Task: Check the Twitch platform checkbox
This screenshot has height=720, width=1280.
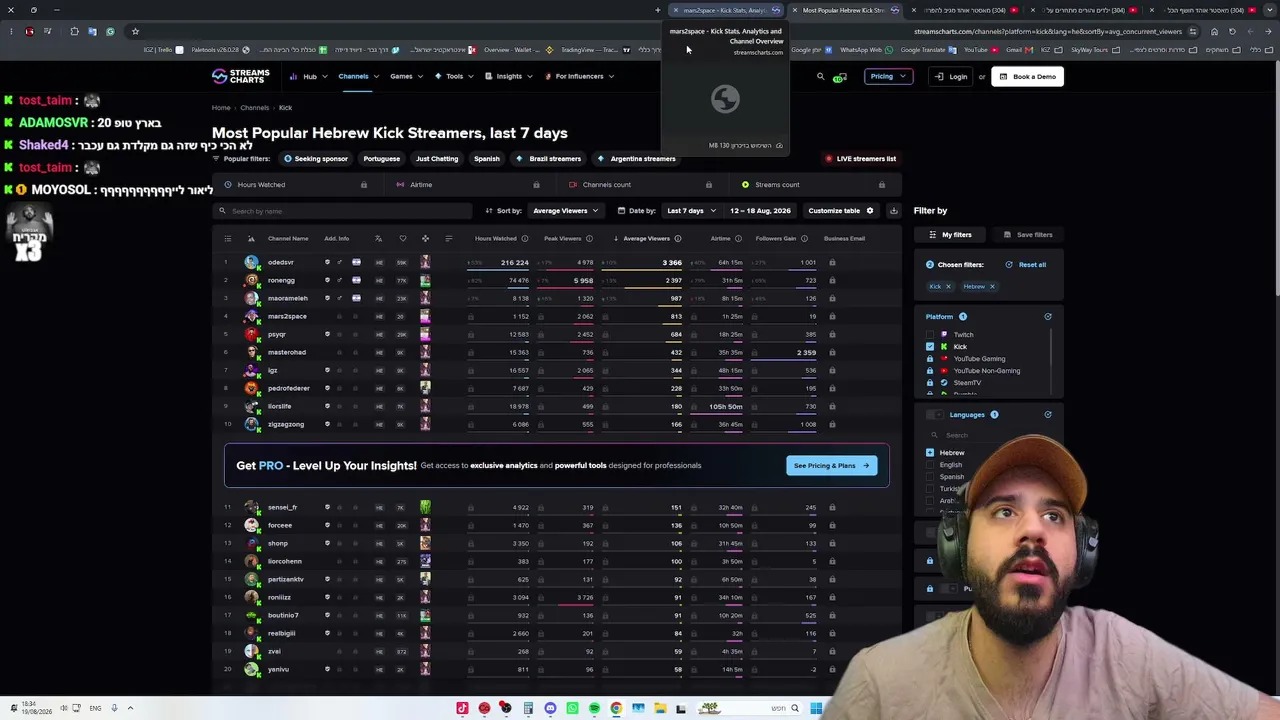Action: point(930,335)
